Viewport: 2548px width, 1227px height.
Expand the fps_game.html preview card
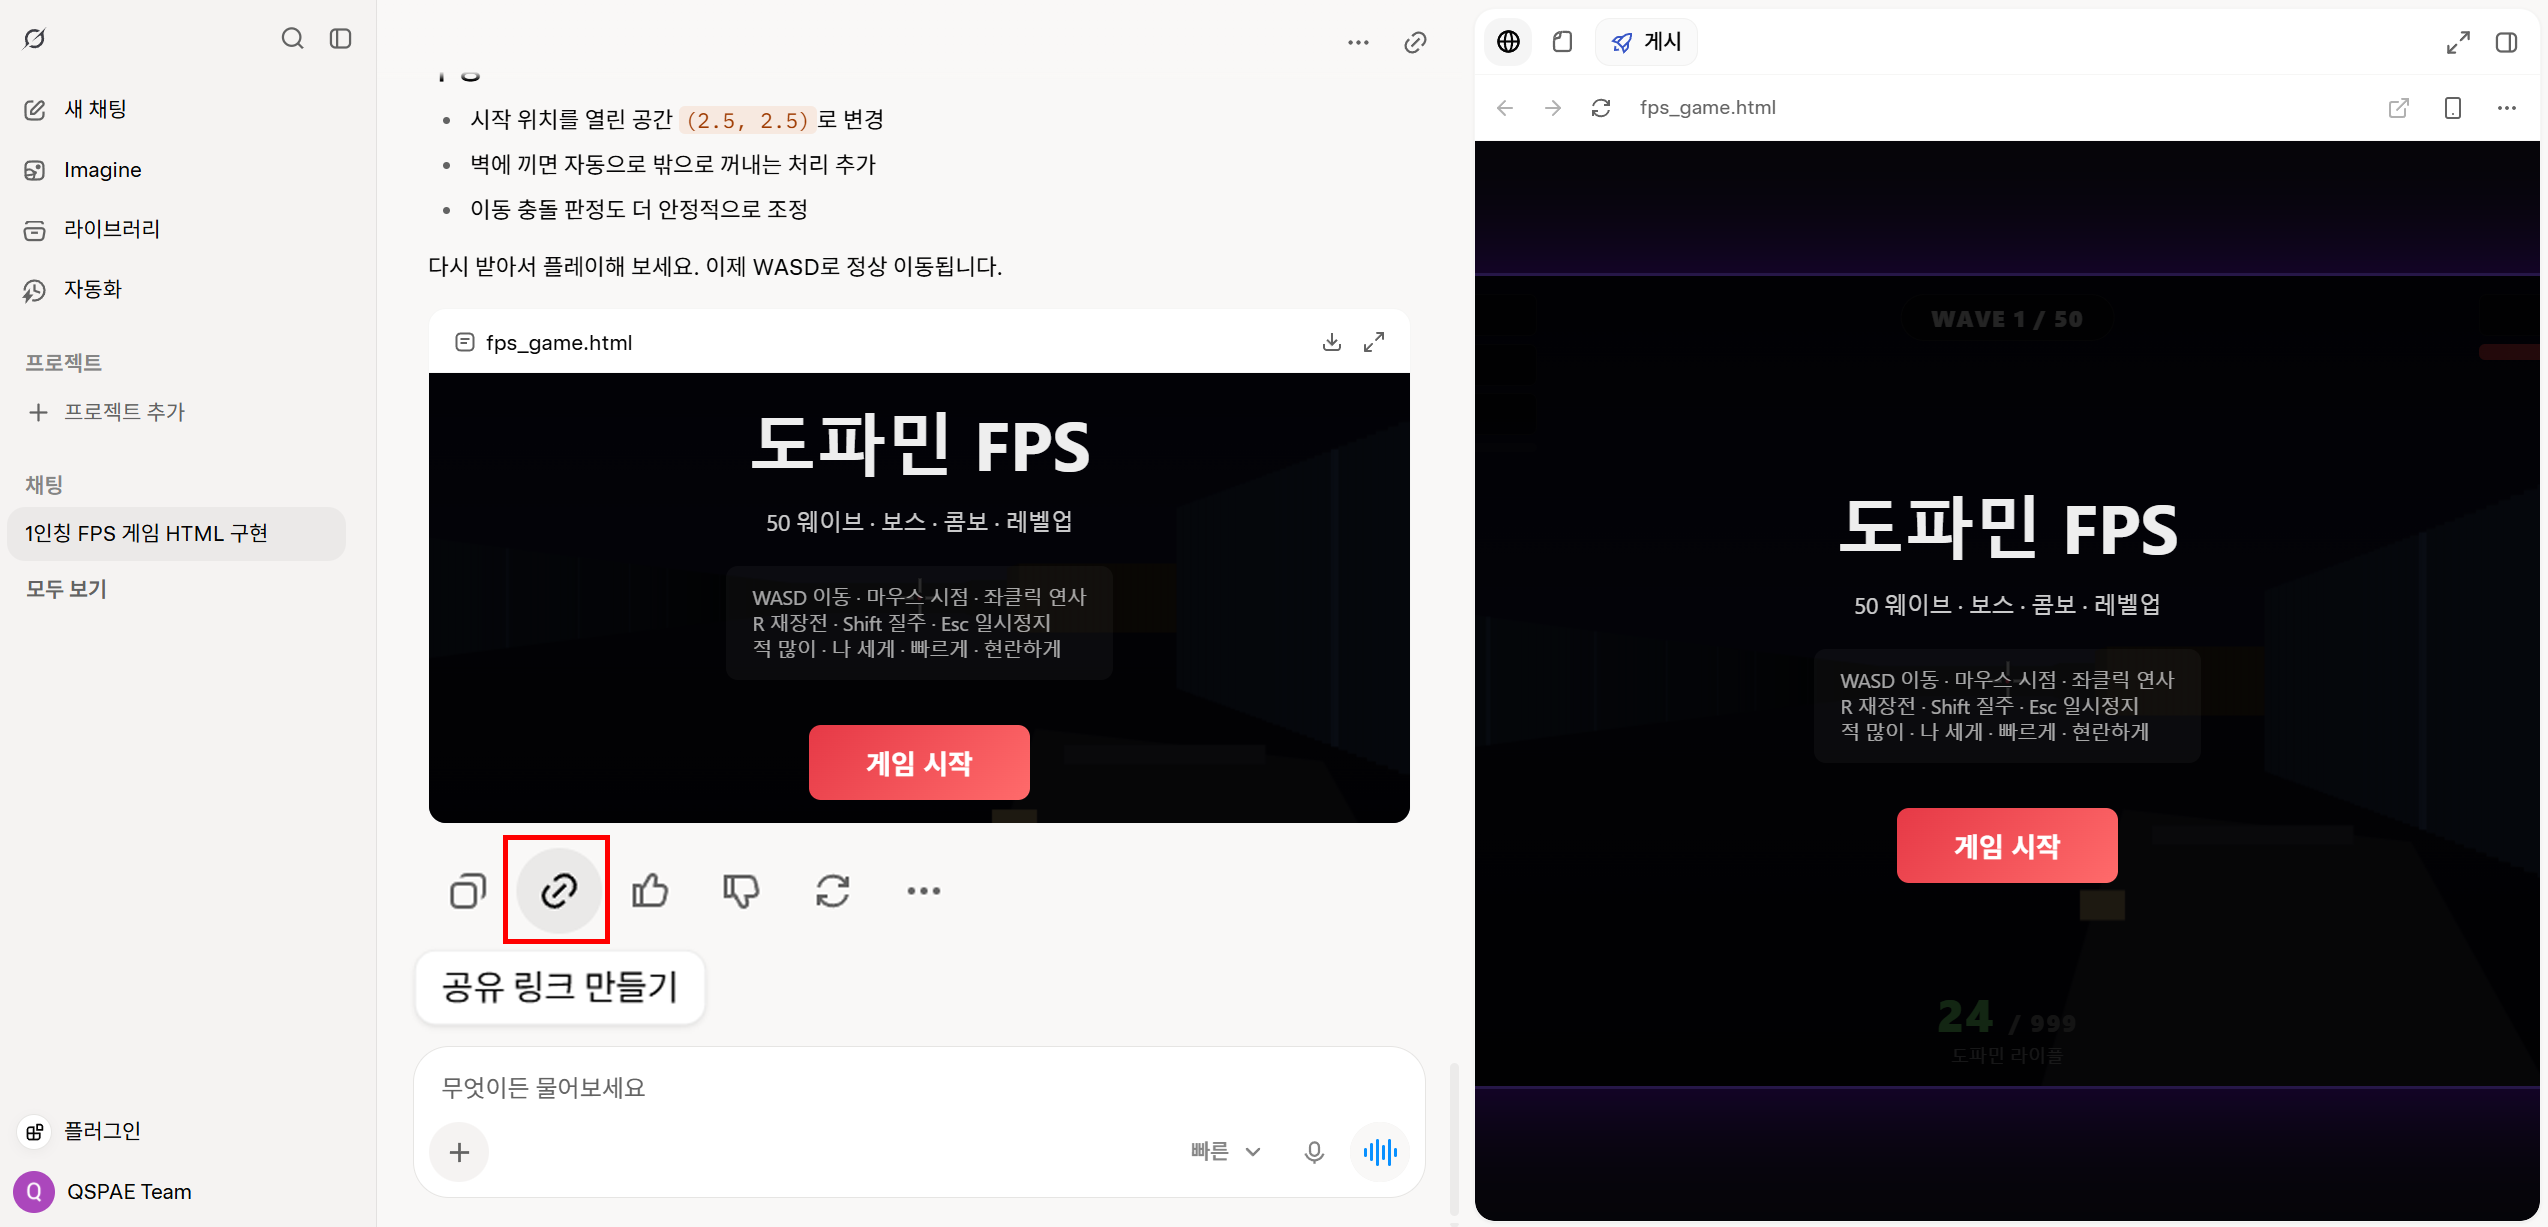pos(1374,342)
